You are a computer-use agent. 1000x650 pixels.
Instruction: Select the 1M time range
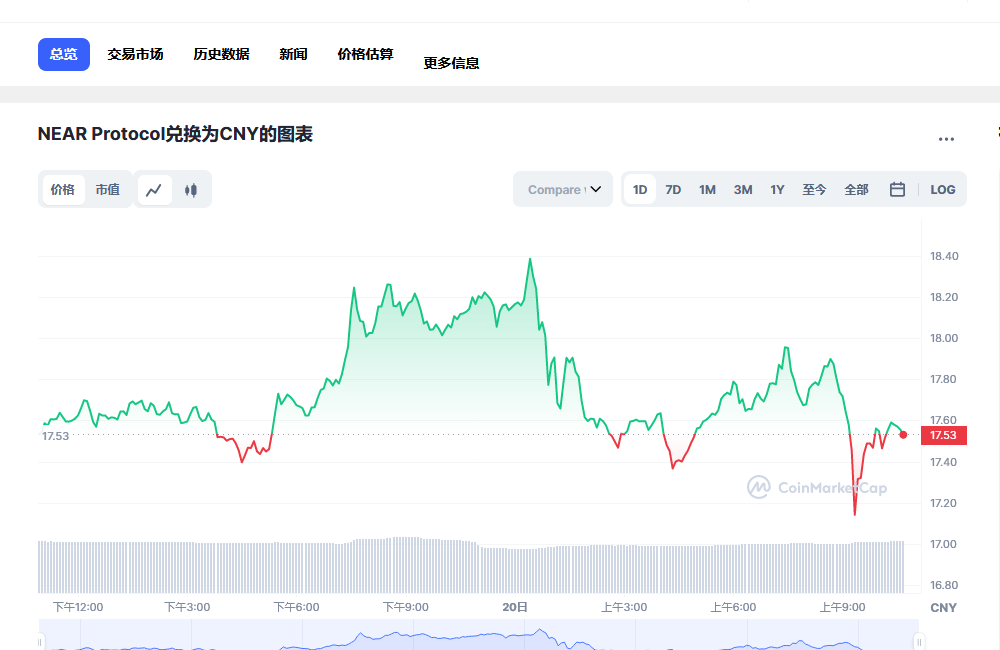click(707, 189)
